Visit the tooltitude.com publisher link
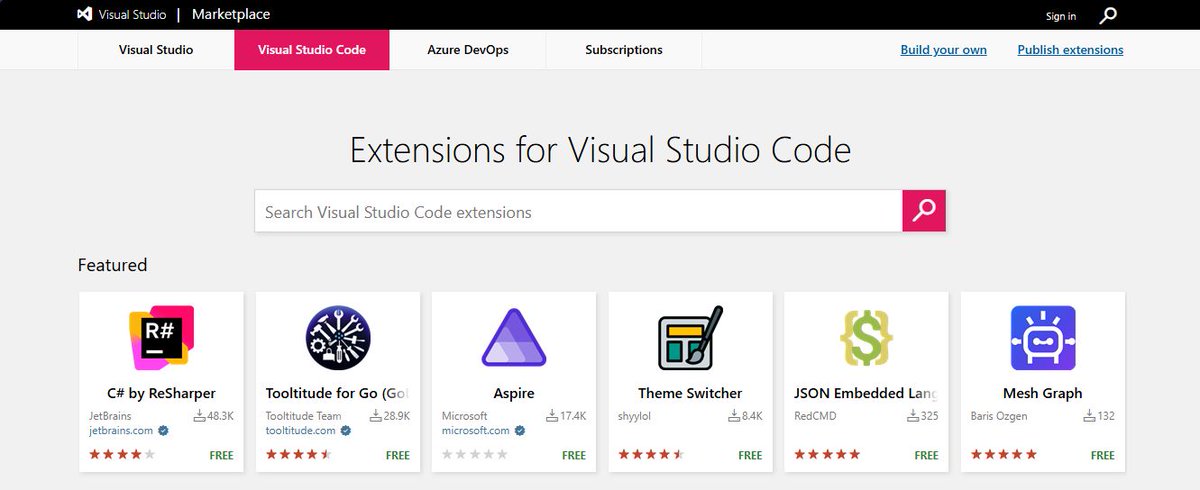 pos(301,431)
